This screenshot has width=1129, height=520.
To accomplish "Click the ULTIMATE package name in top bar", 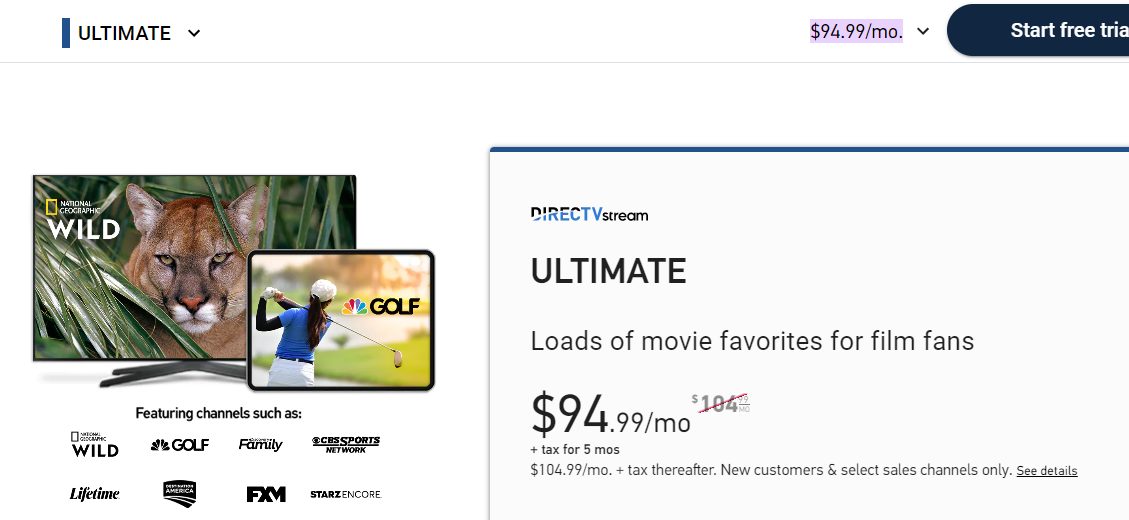I will 124,33.
